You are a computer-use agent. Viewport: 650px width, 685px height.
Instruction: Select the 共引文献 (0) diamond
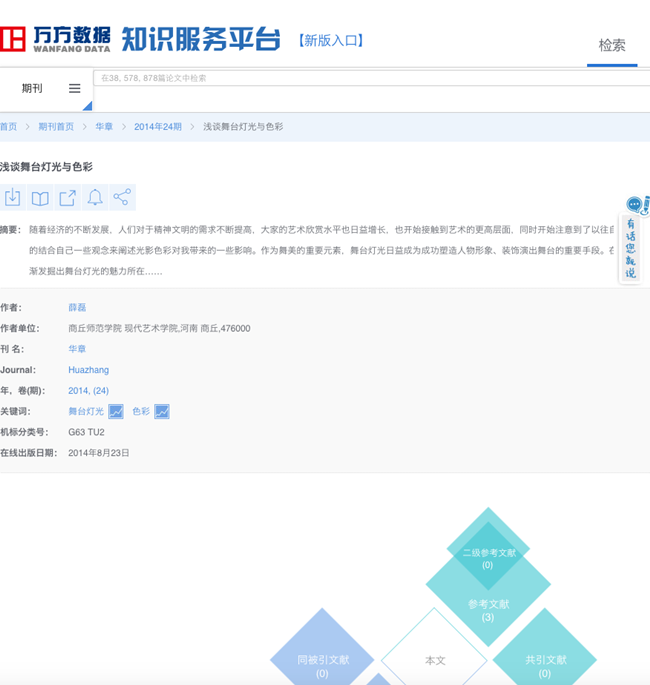pos(545,660)
